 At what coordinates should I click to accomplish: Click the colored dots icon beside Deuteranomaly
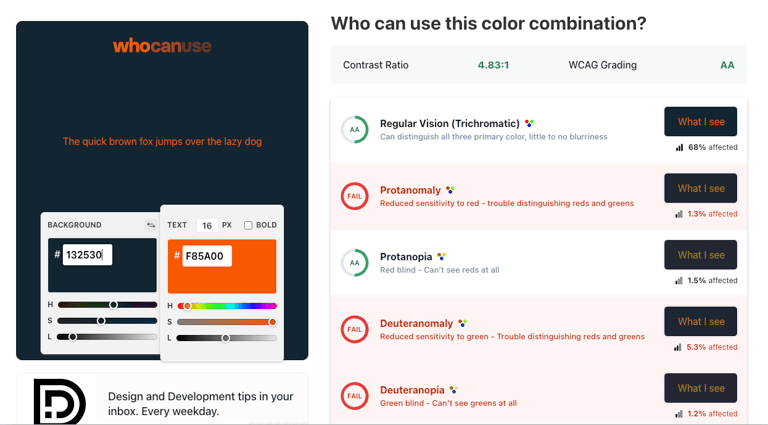[462, 324]
